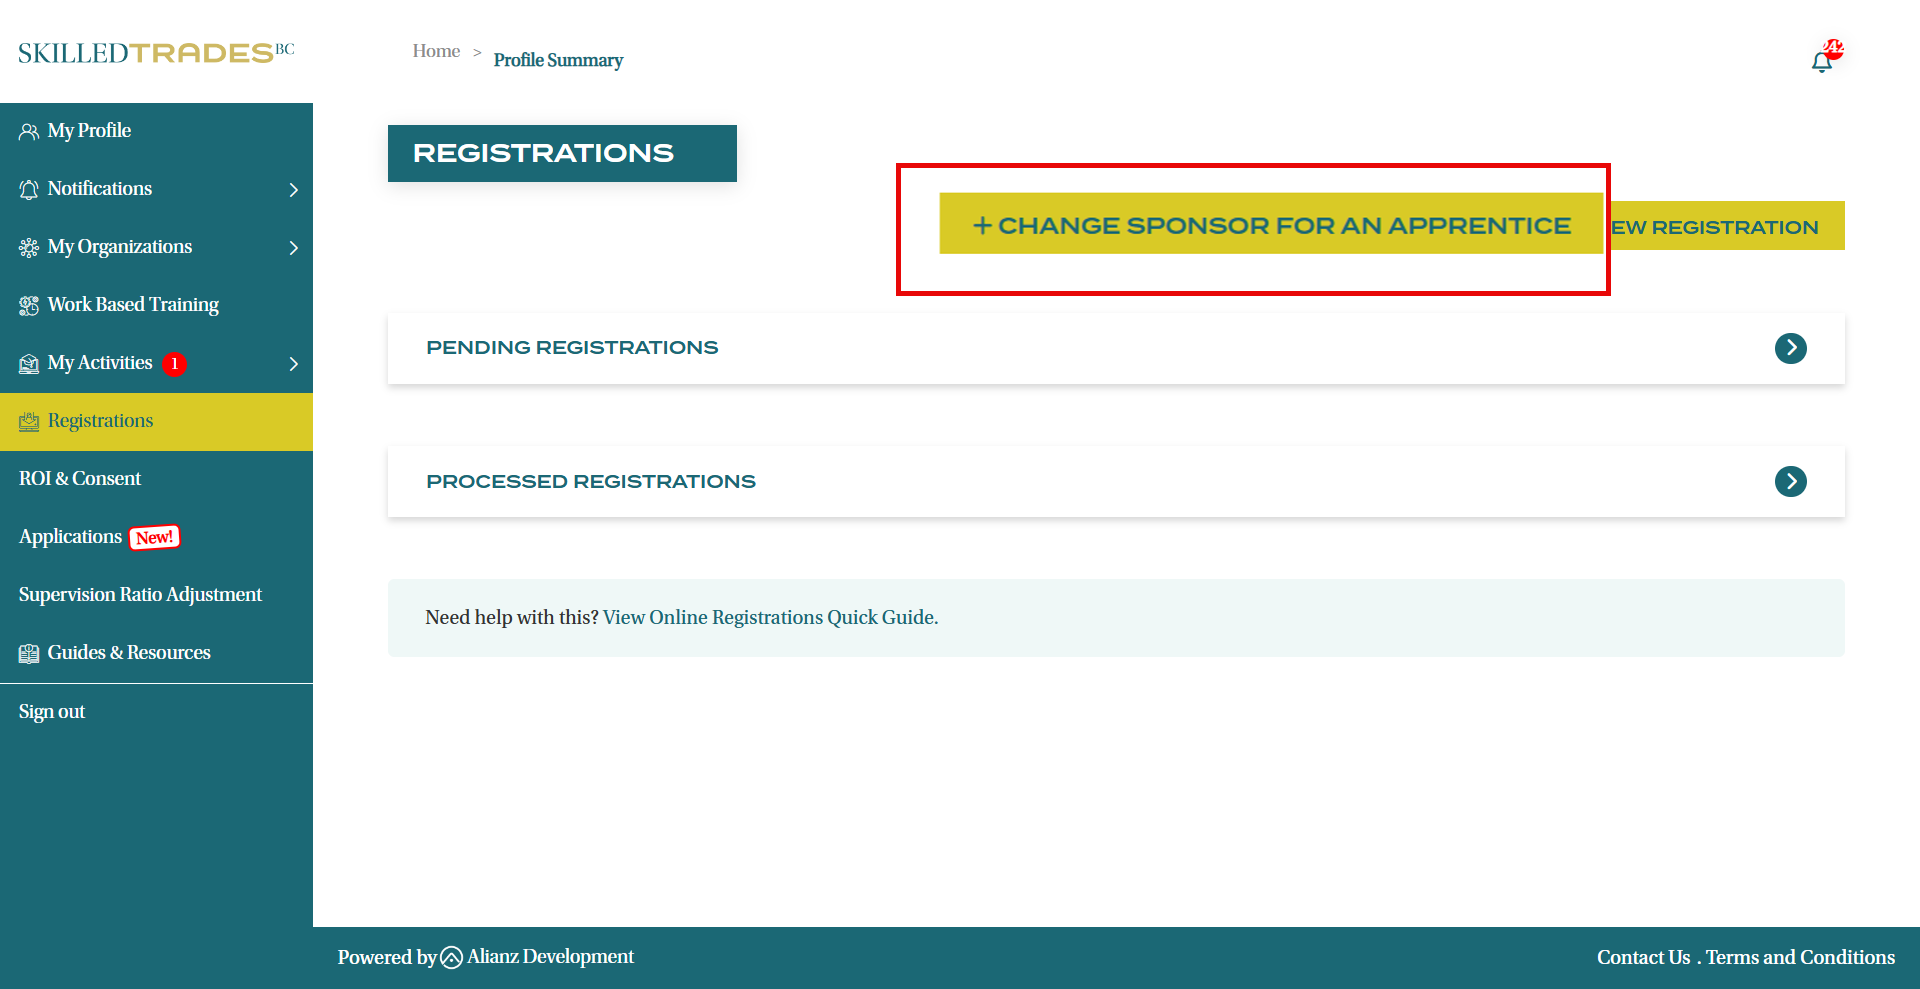The width and height of the screenshot is (1920, 989).
Task: Expand the Notifications submenu chevron
Action: (x=293, y=190)
